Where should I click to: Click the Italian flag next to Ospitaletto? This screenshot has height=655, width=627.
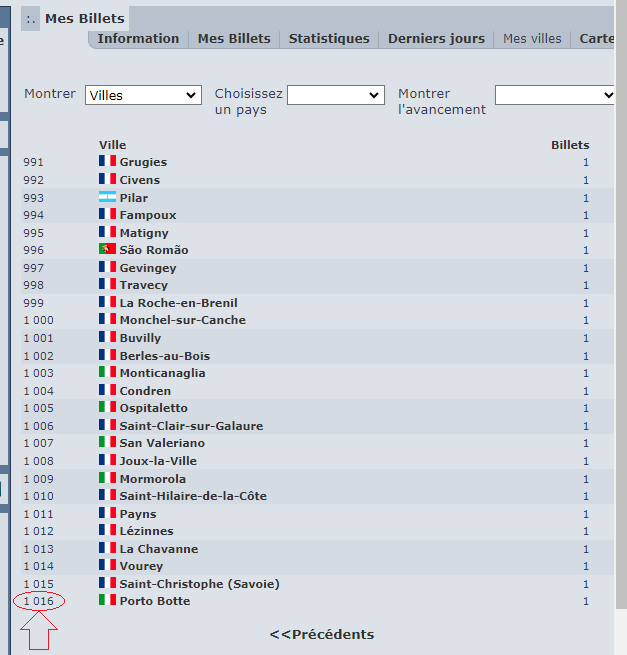tap(107, 408)
